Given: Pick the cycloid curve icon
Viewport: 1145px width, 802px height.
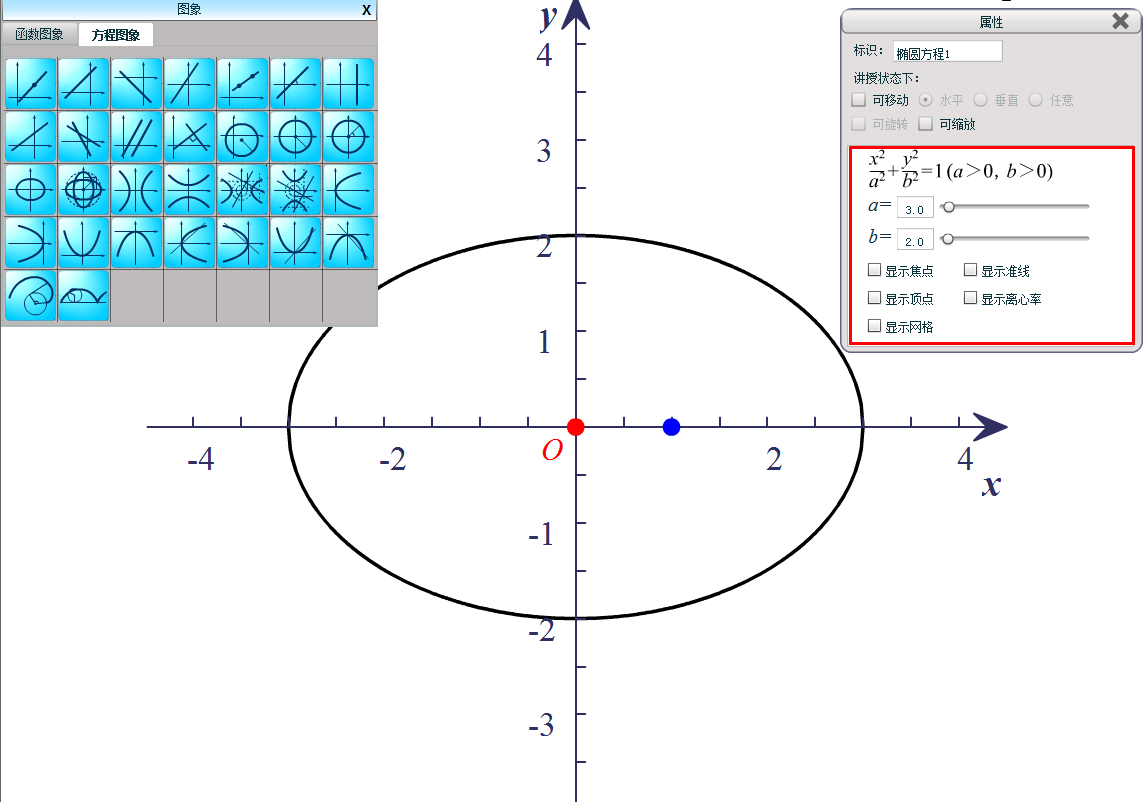Looking at the screenshot, I should pos(83,296).
